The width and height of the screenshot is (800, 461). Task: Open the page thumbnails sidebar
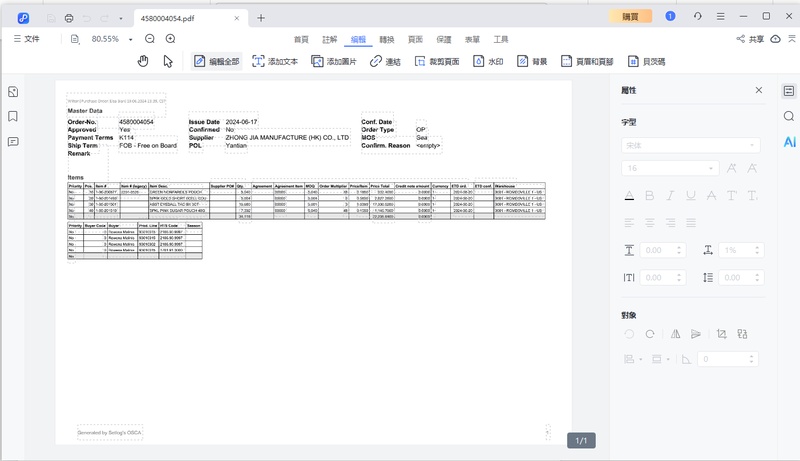(13, 92)
